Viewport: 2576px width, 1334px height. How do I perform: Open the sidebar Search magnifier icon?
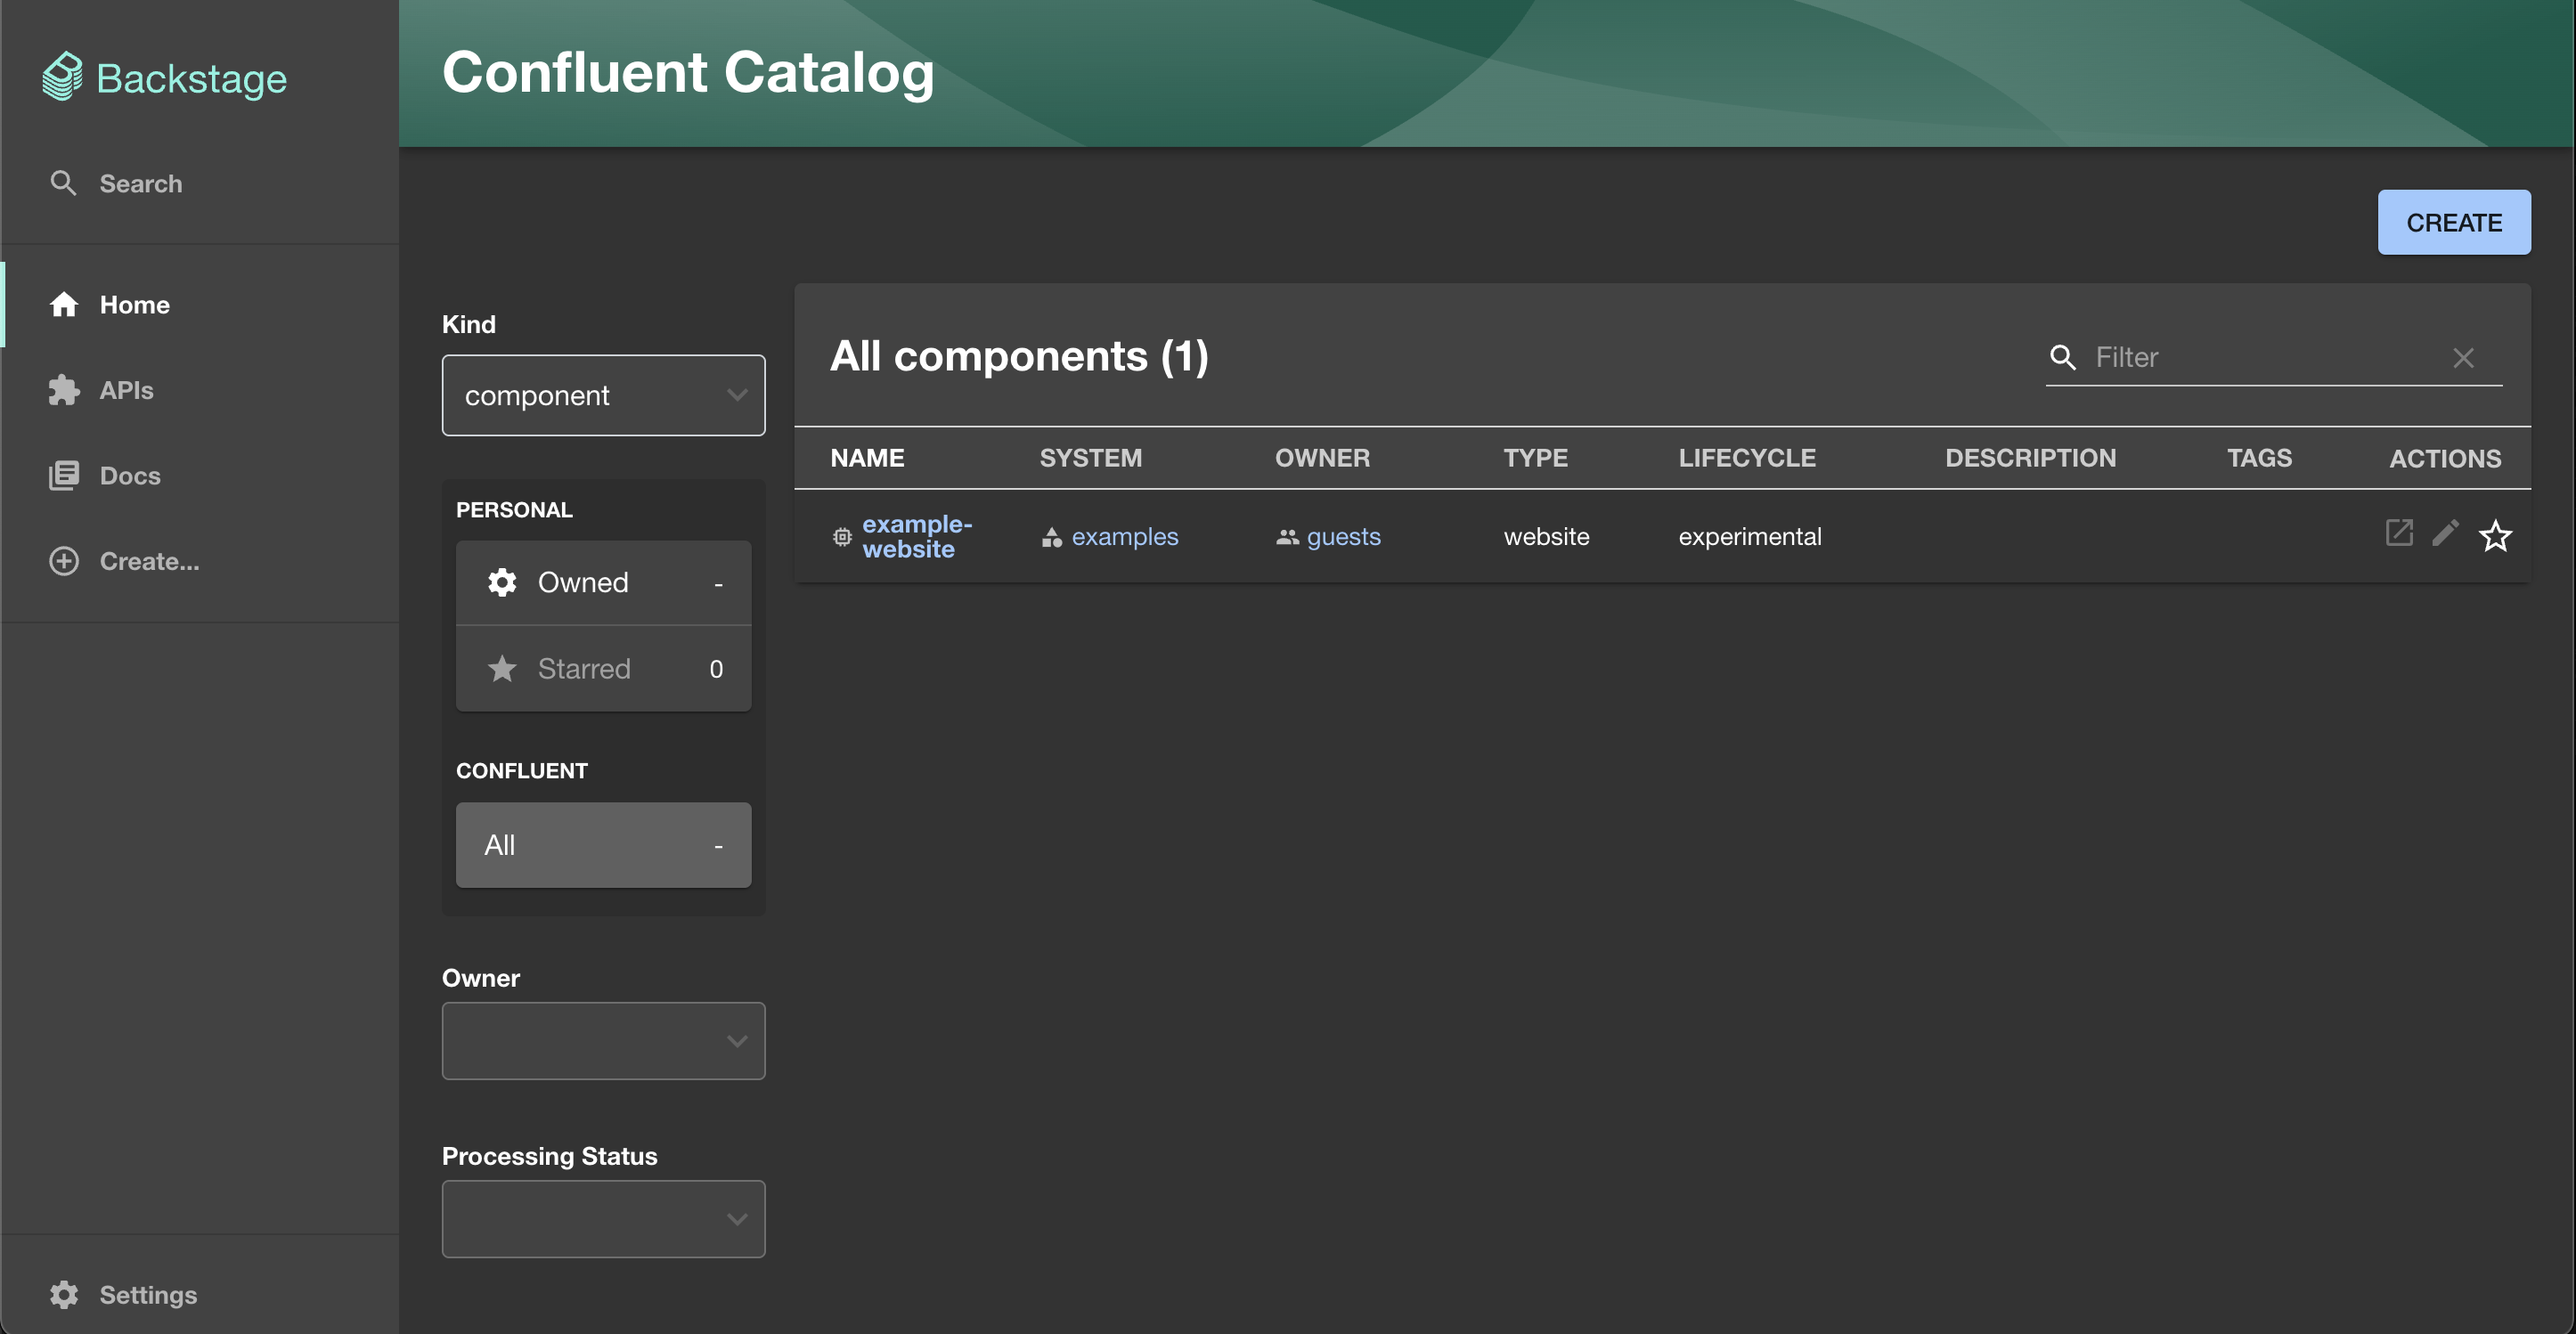tap(63, 183)
